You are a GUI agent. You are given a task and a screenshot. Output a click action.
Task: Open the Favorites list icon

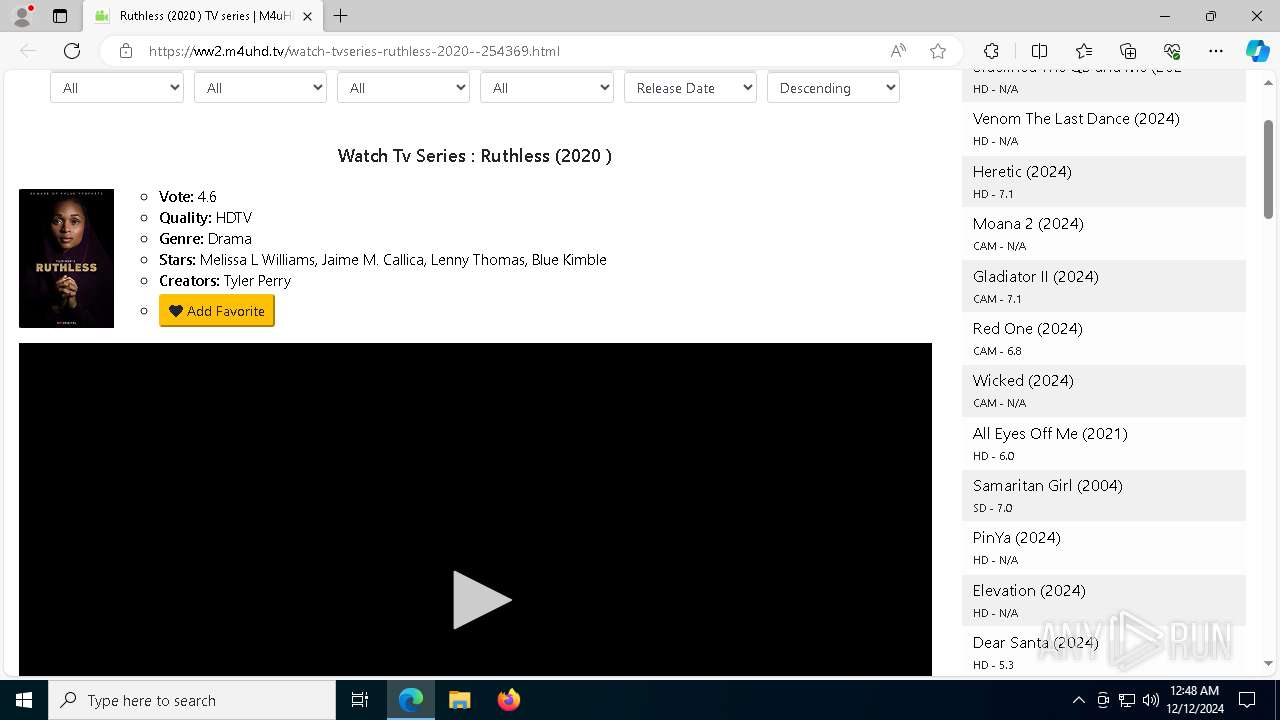click(x=1084, y=51)
